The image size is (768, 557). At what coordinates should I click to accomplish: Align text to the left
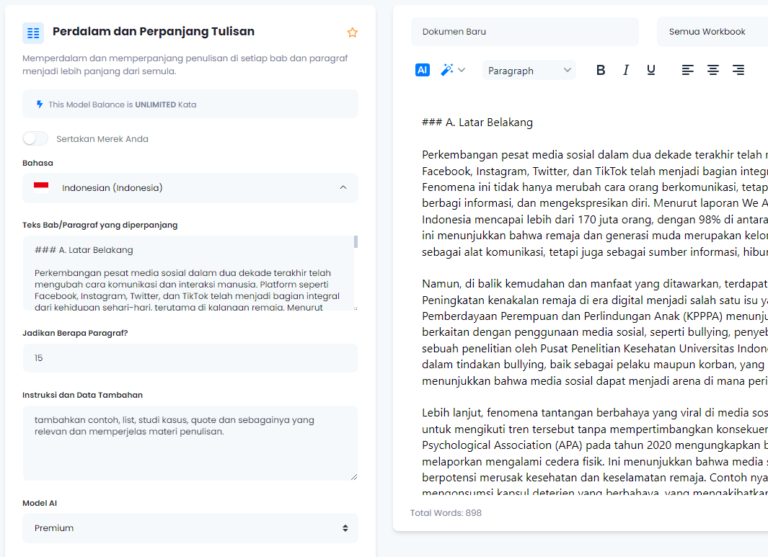(688, 70)
